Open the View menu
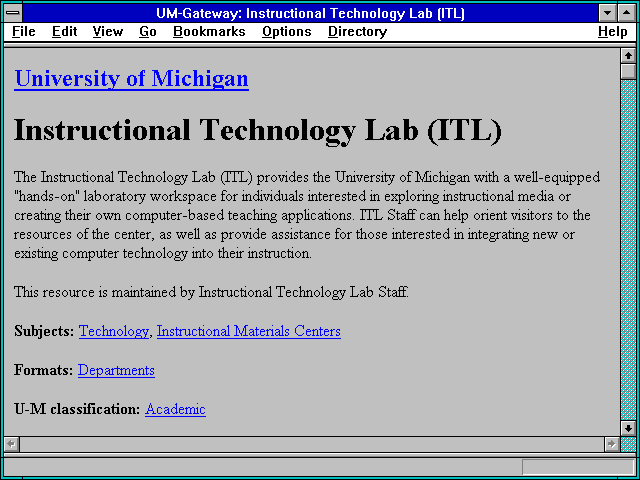 click(x=108, y=32)
